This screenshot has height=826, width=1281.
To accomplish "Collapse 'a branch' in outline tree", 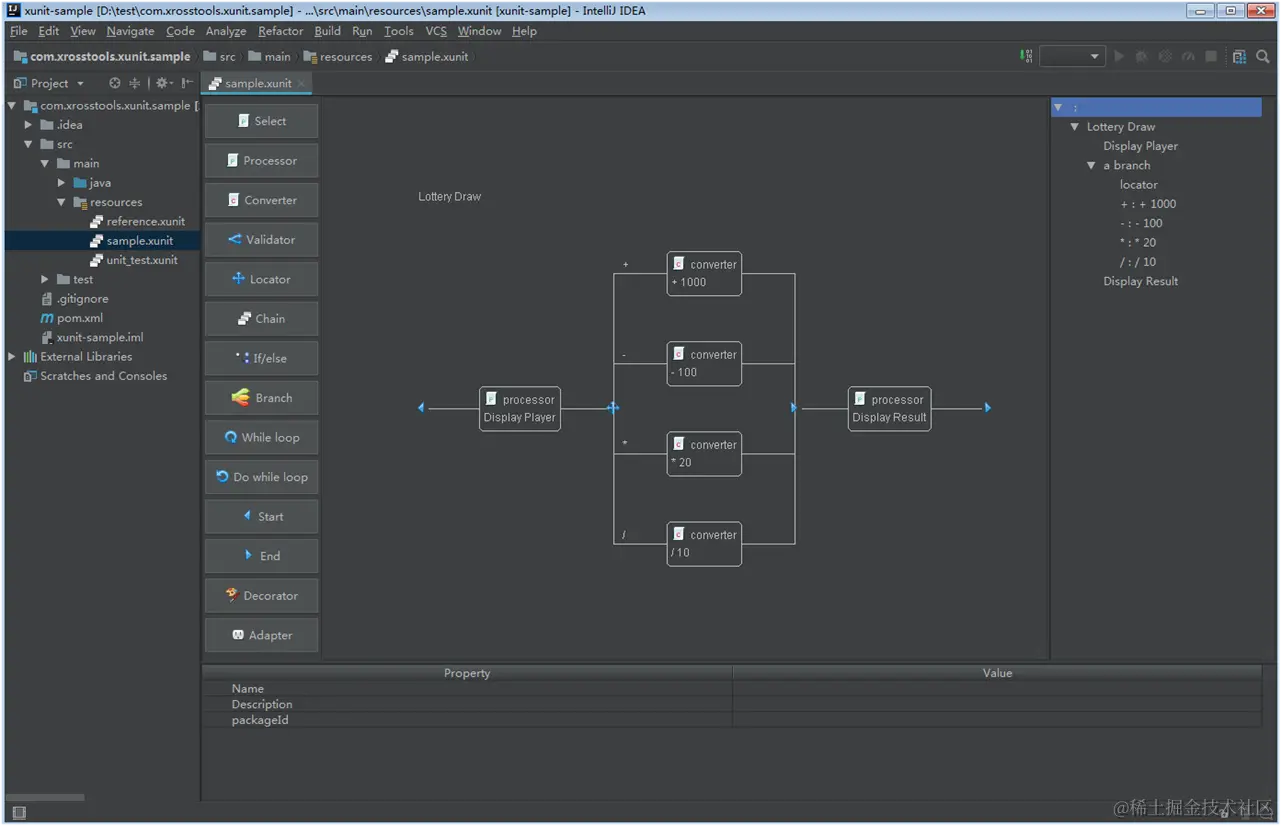I will pos(1092,166).
